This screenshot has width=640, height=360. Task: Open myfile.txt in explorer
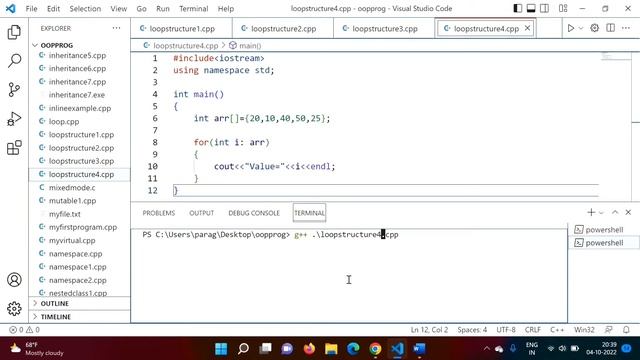pyautogui.click(x=65, y=214)
